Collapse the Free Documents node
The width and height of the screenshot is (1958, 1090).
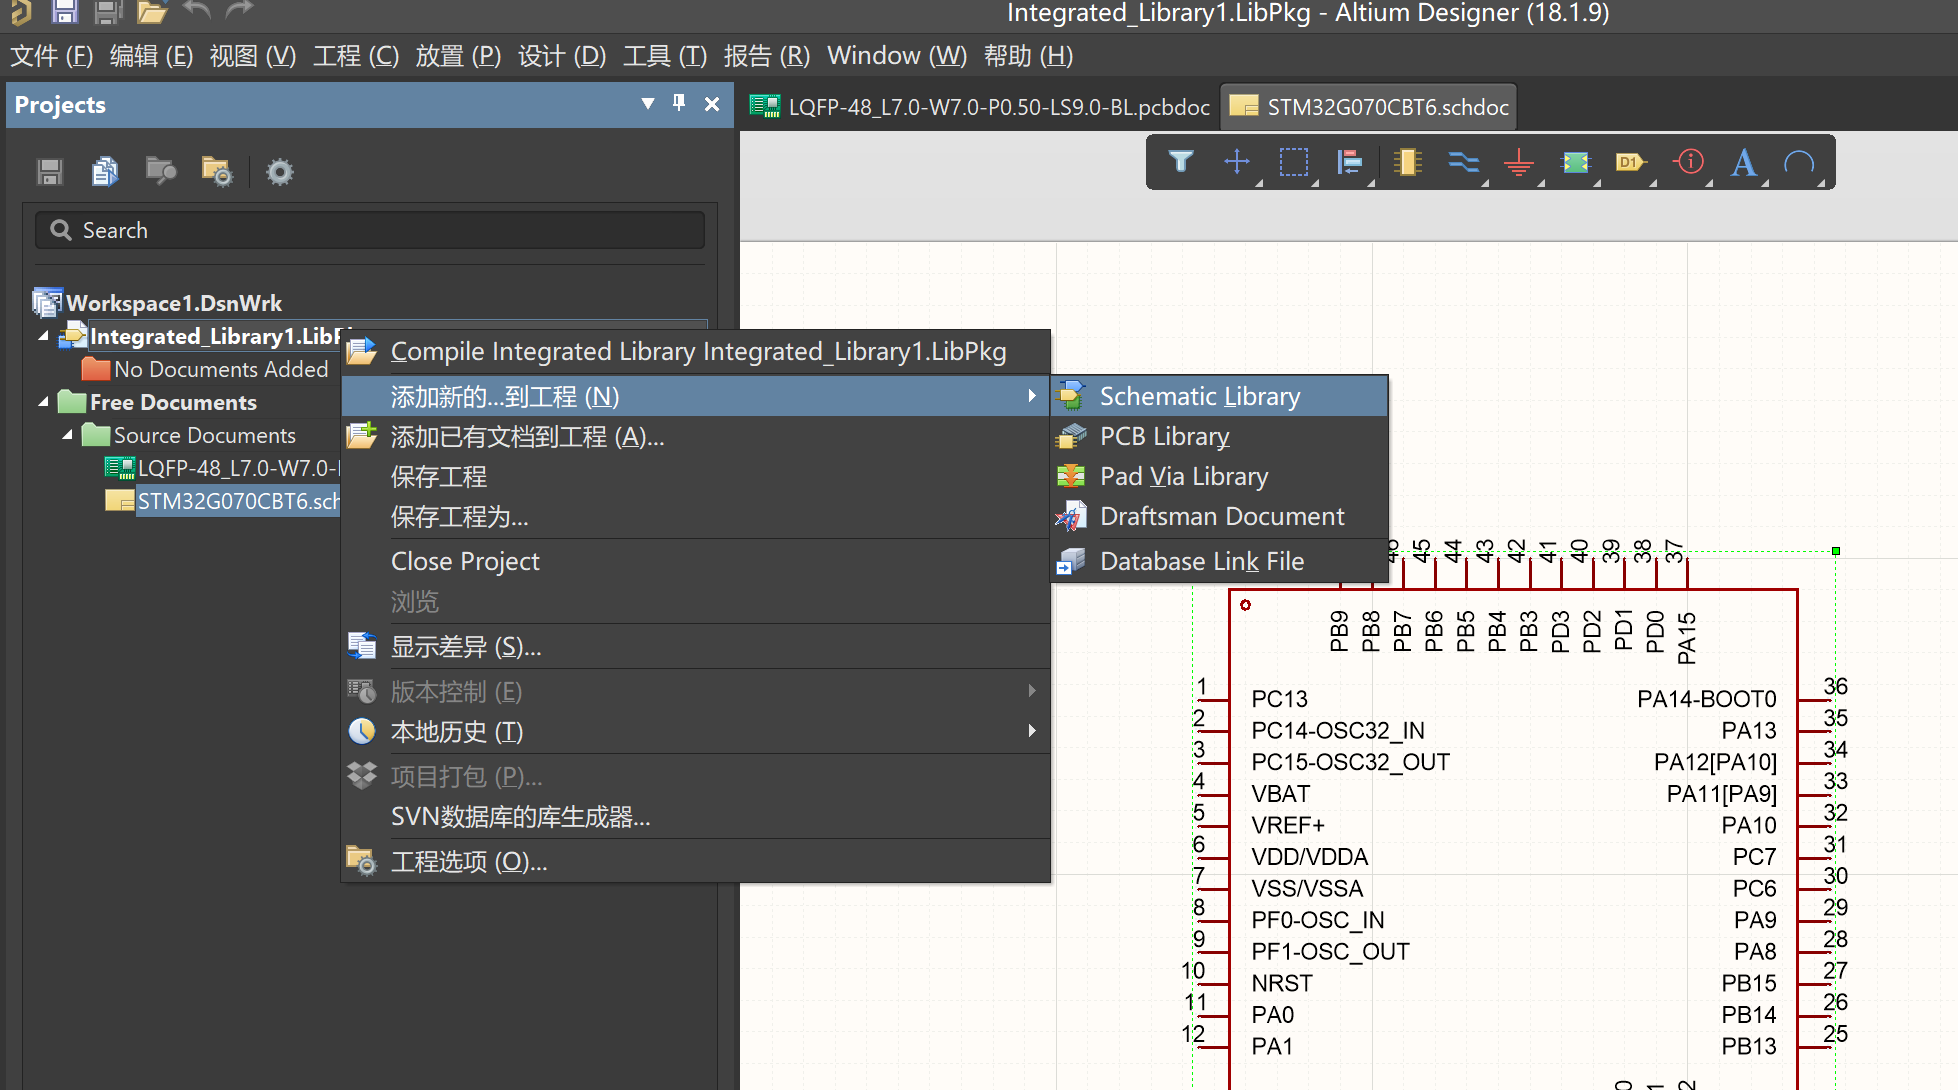tap(43, 402)
